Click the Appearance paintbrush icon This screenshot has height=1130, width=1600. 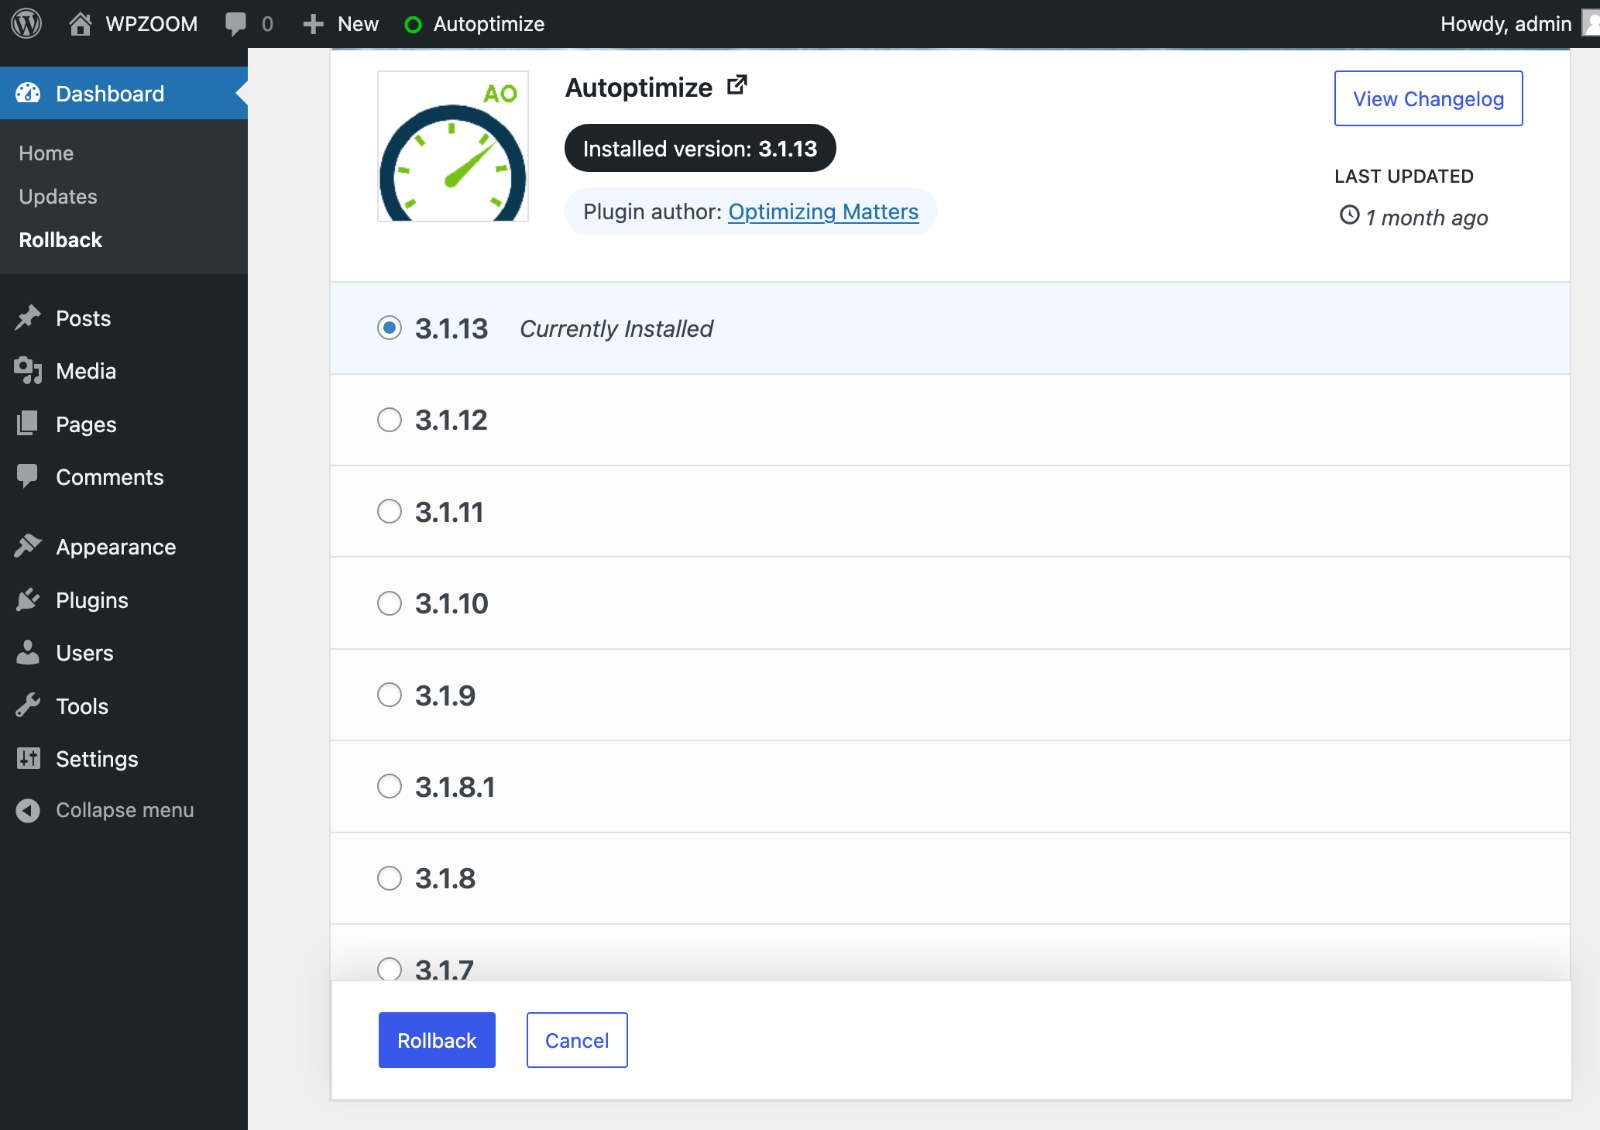(28, 546)
